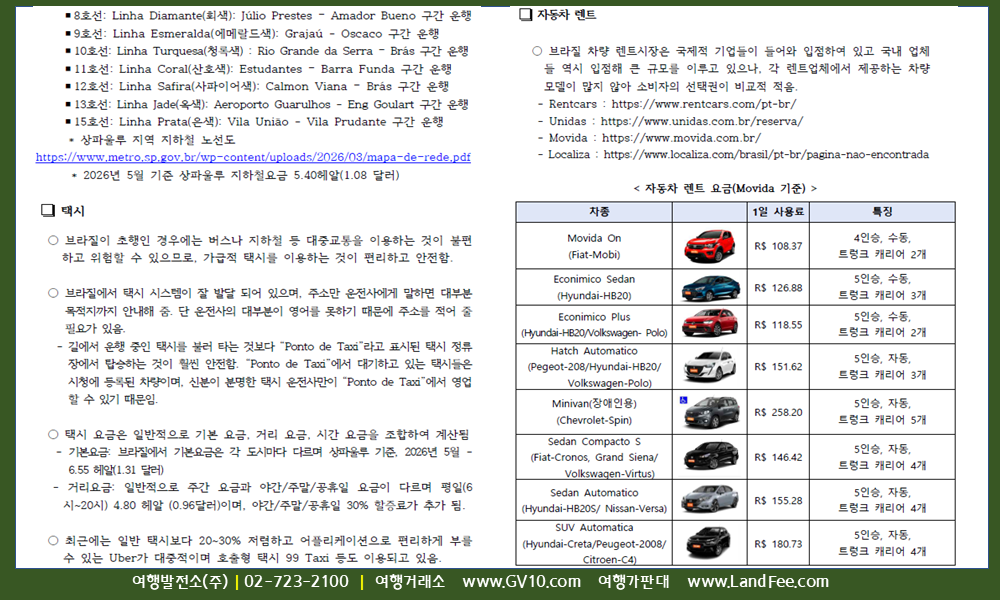Open the Localiza website URL

766,154
